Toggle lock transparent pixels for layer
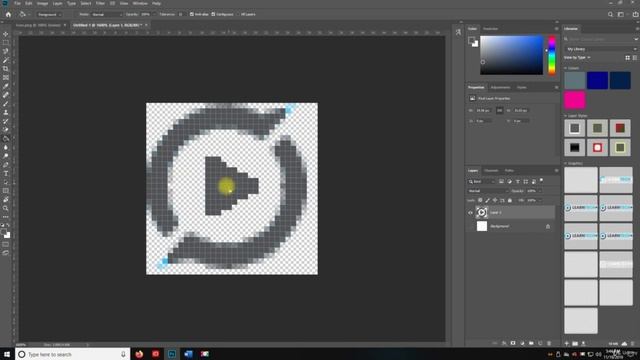This screenshot has height=360, width=640. coord(480,200)
